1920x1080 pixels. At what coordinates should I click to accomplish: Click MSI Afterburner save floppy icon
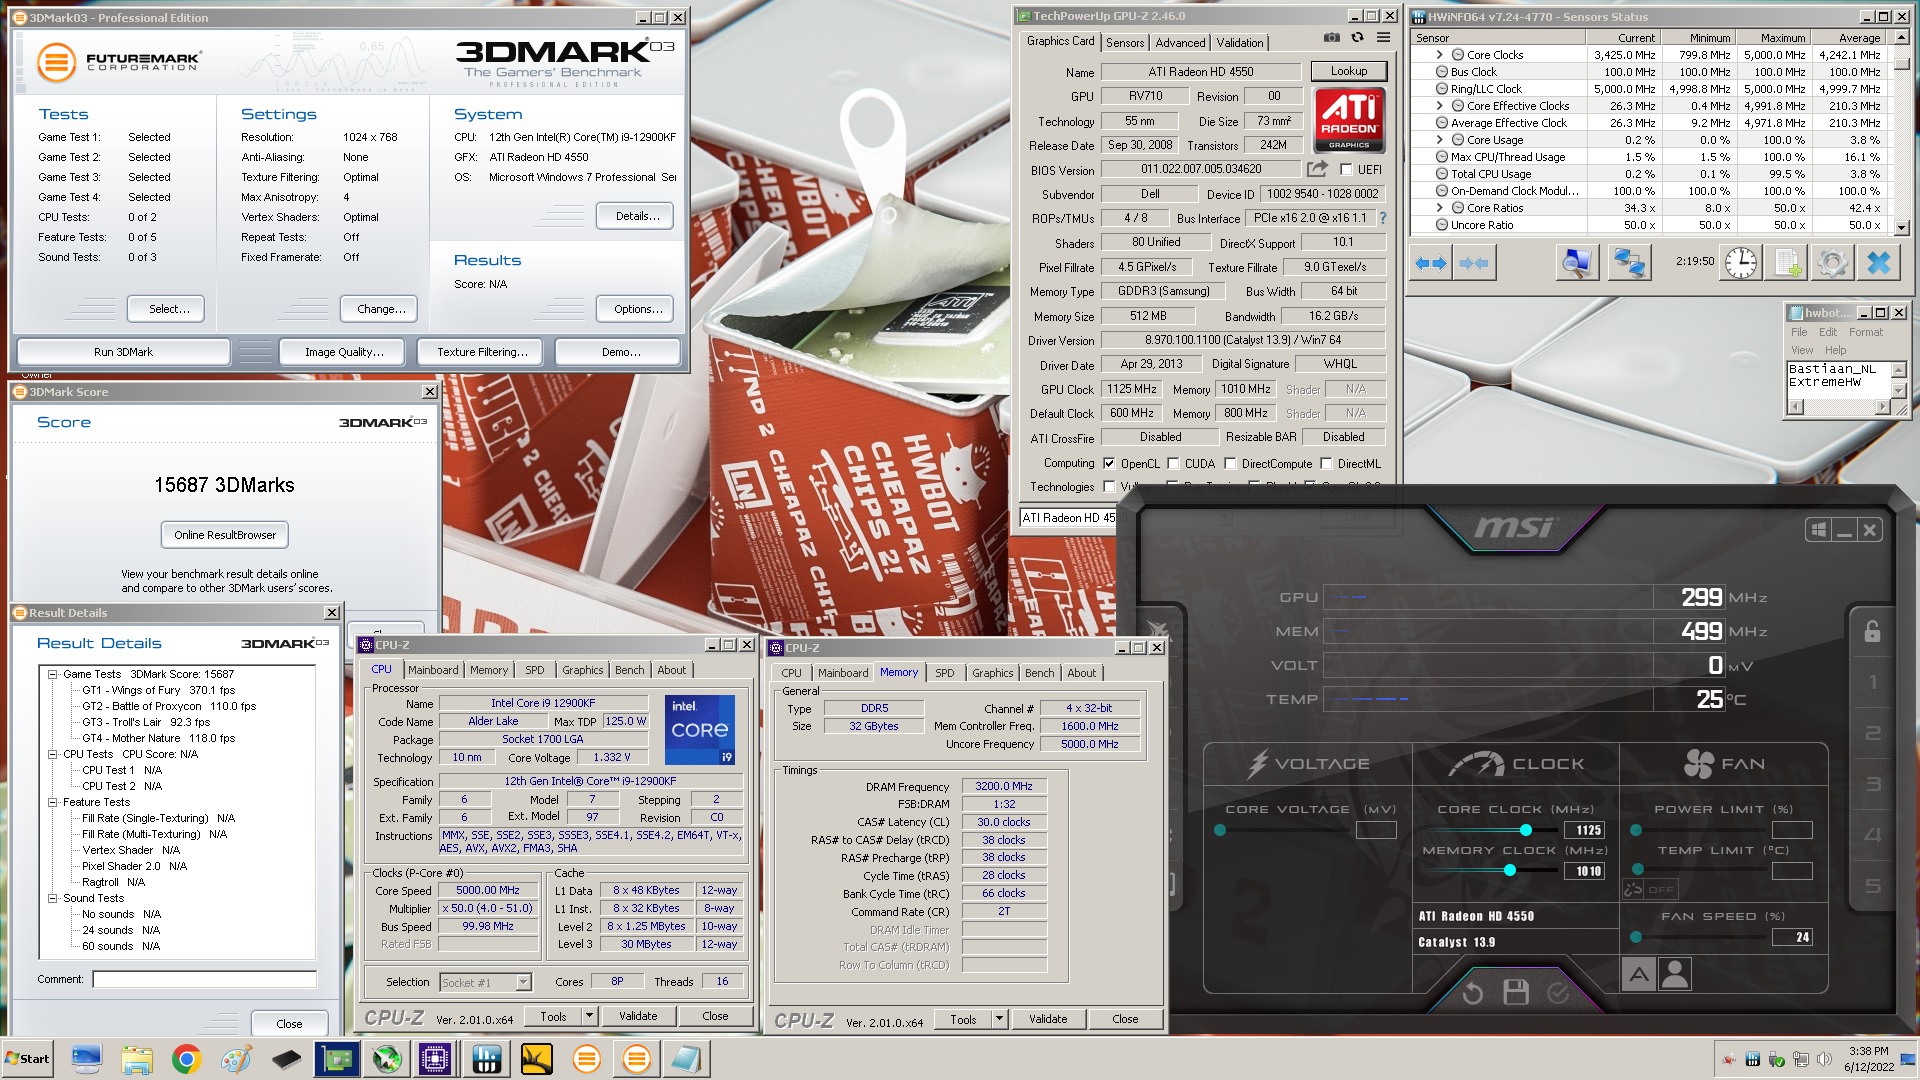pos(1516,992)
